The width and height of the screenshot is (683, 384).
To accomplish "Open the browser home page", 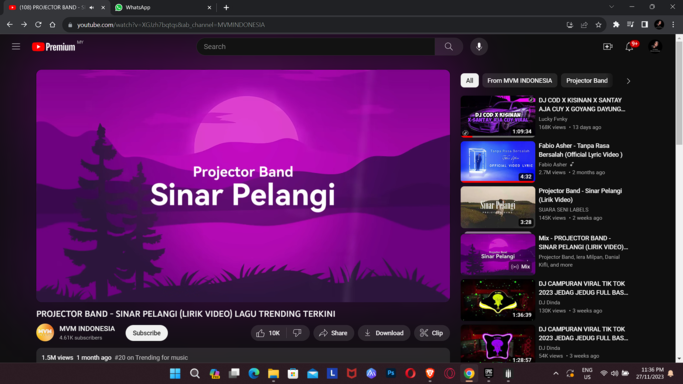I will [x=52, y=25].
